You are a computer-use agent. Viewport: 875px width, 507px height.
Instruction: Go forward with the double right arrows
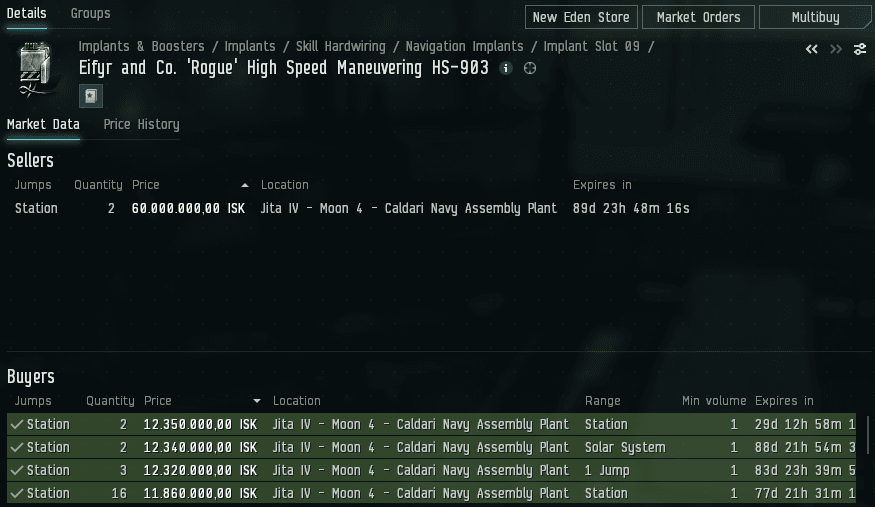[836, 49]
